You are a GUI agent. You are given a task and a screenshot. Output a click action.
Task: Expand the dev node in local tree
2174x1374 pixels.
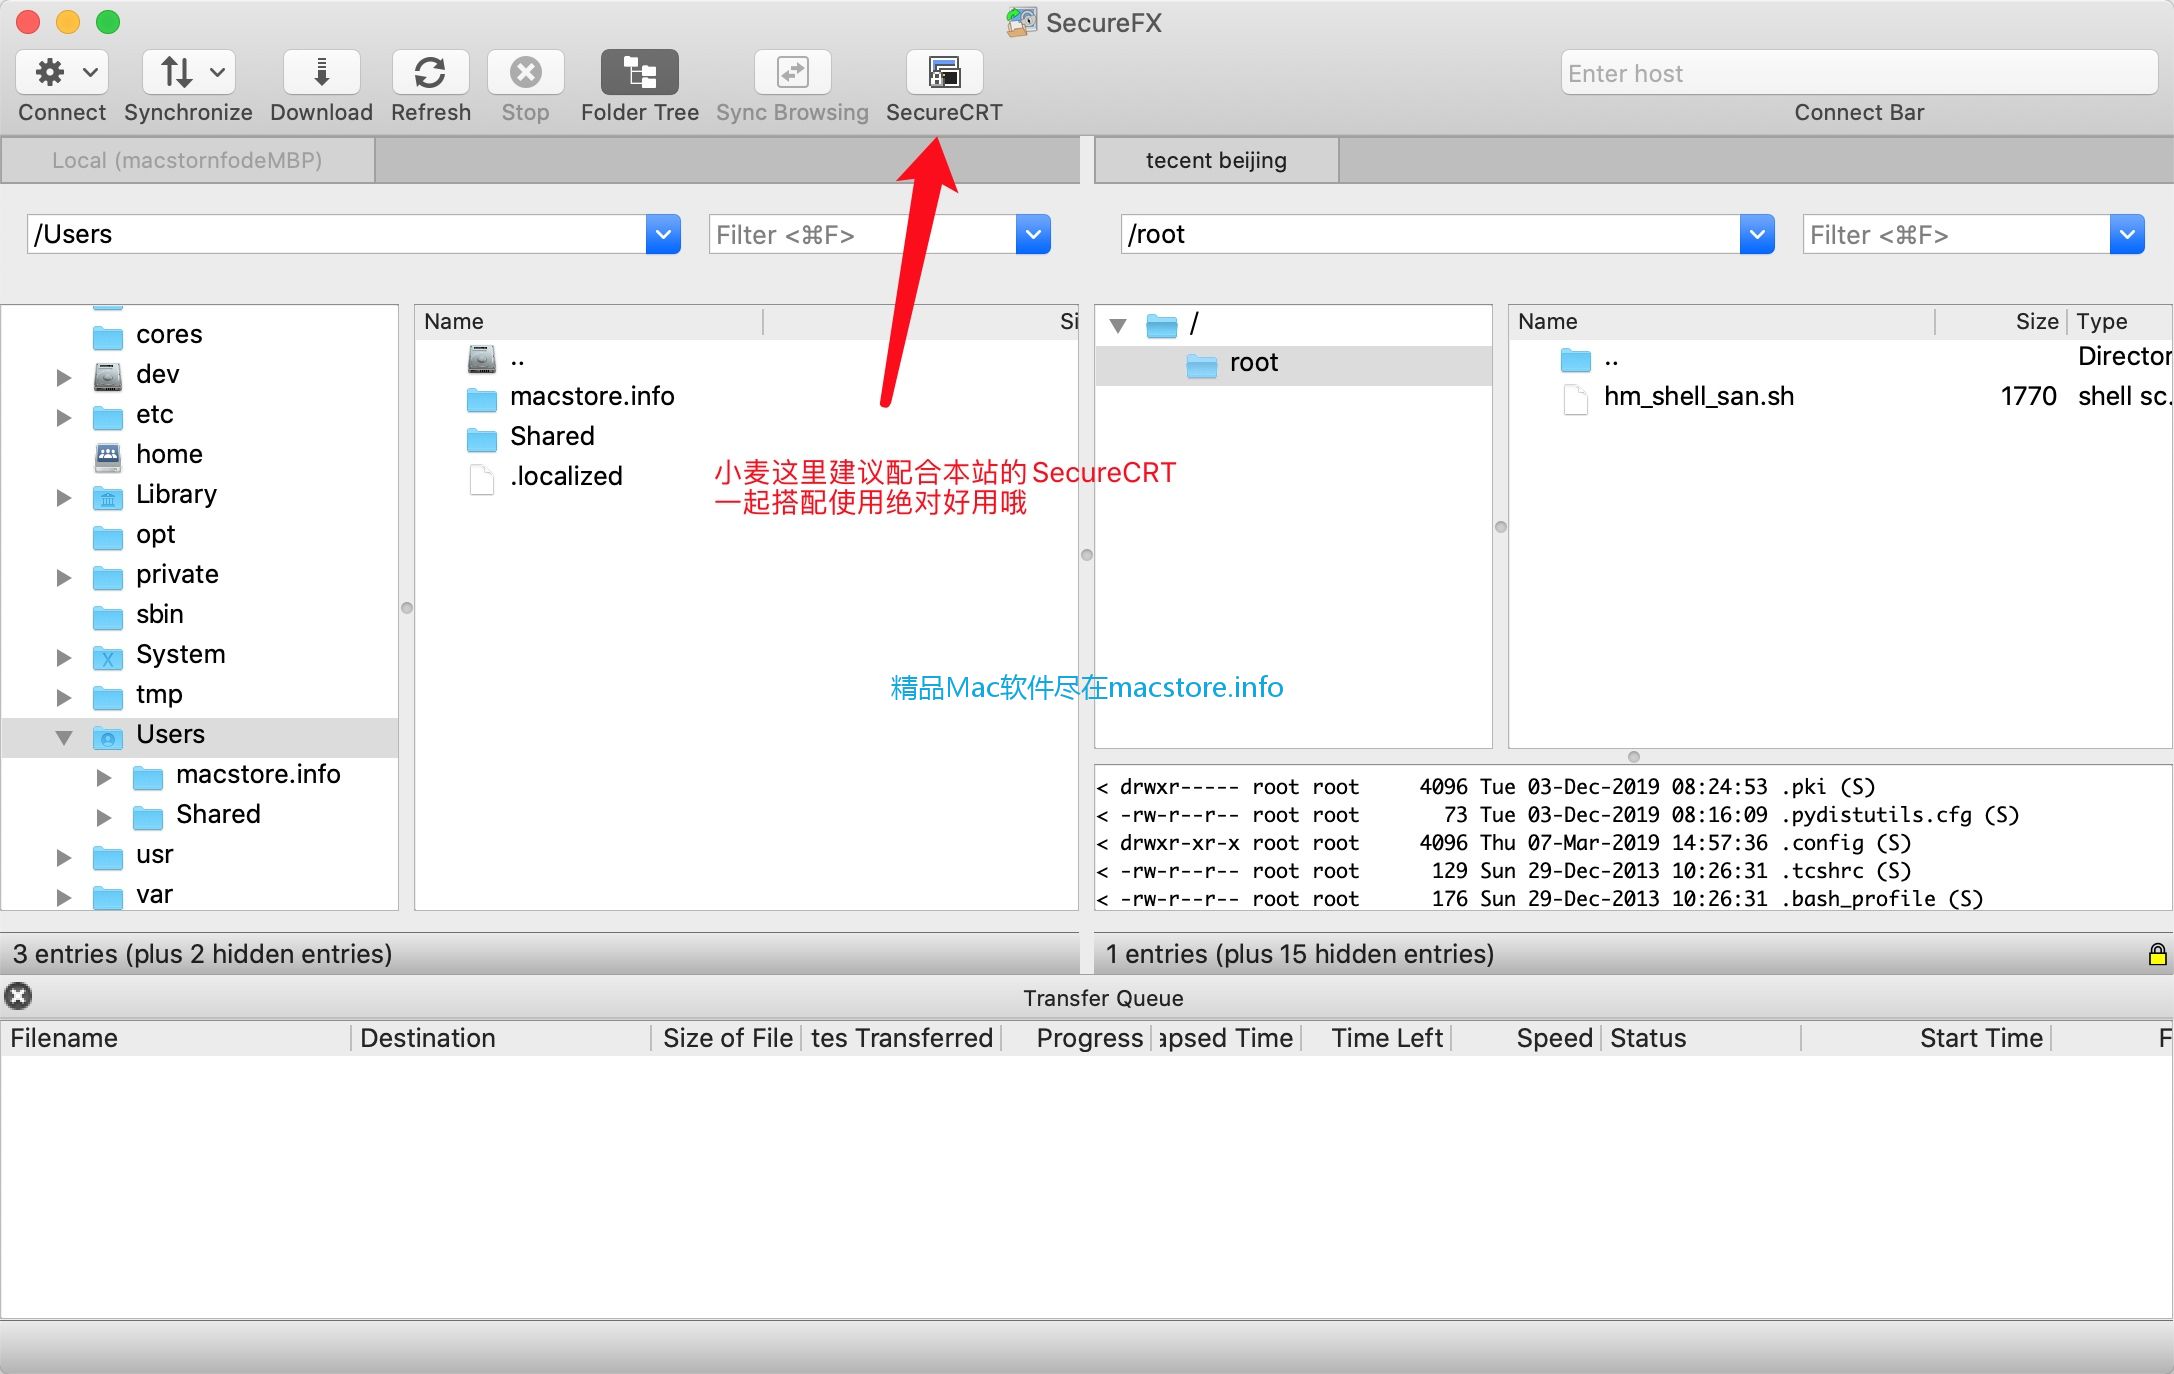tap(63, 377)
